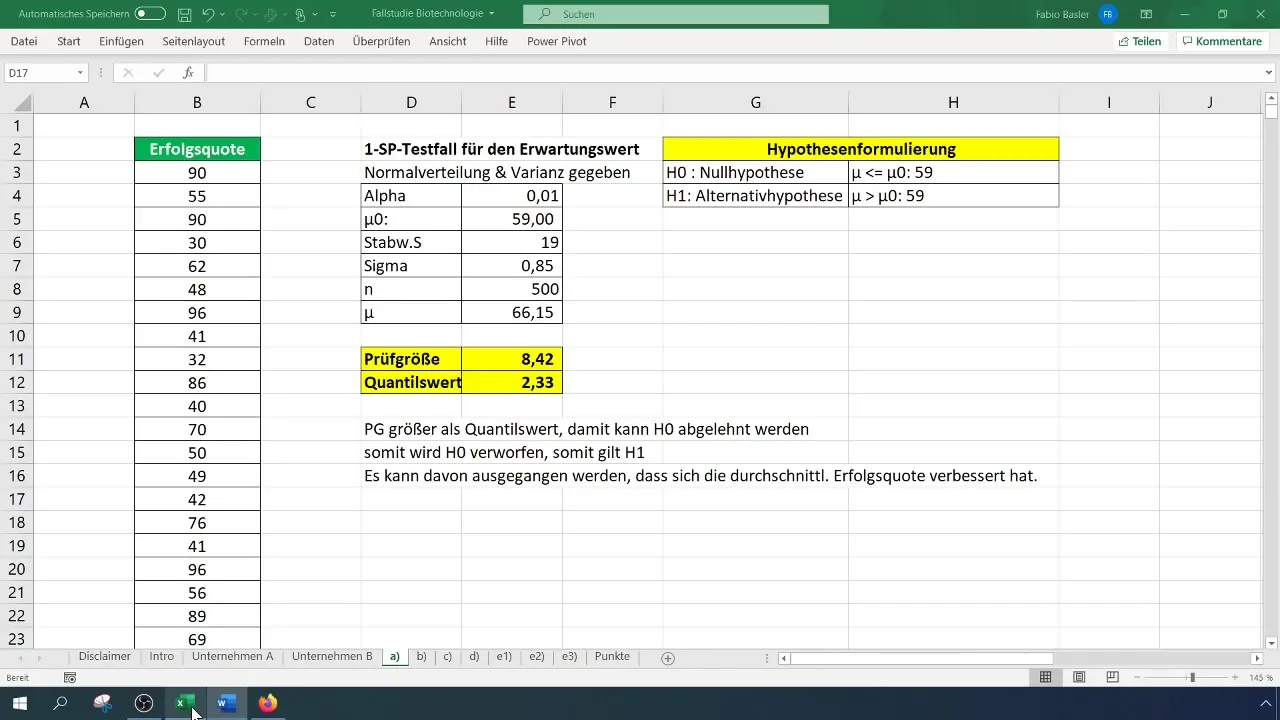Select the yellow Prüfgröße cell
The width and height of the screenshot is (1280, 720).
[x=411, y=359]
